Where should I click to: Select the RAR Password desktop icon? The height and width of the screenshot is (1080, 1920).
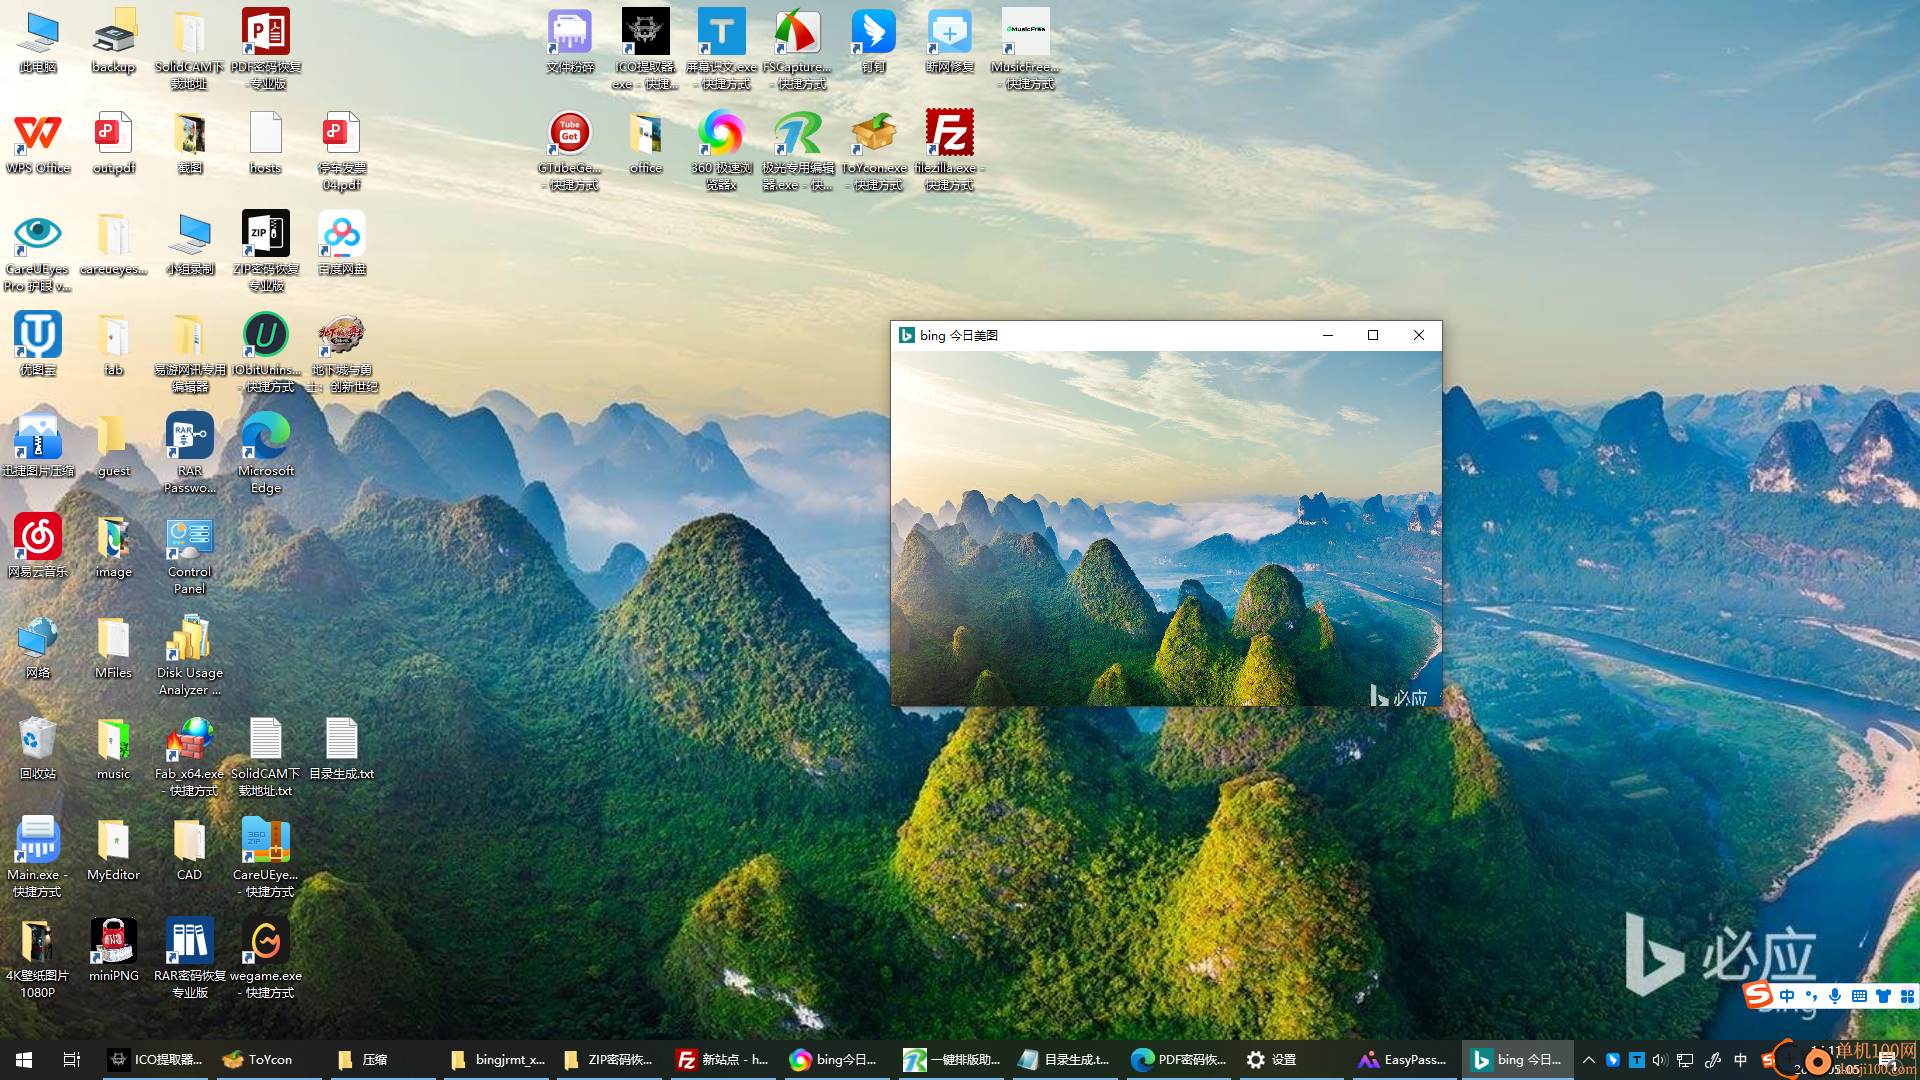pyautogui.click(x=190, y=454)
